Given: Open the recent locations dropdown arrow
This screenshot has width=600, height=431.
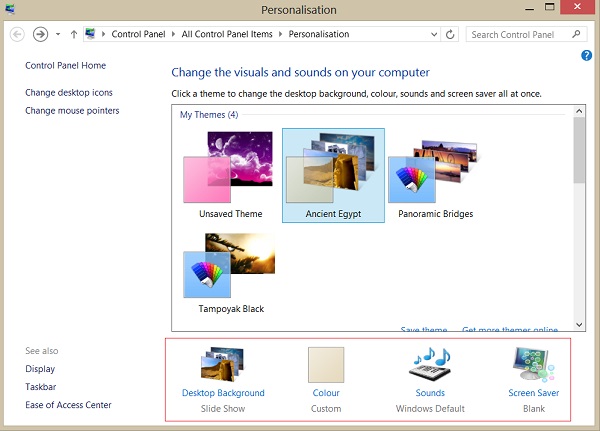Looking at the screenshot, I should point(58,34).
